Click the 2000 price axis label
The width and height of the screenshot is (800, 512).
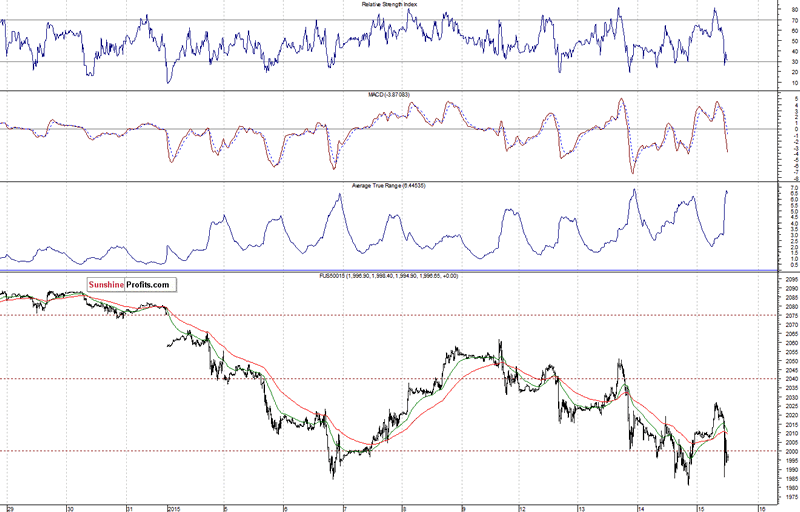763,451
